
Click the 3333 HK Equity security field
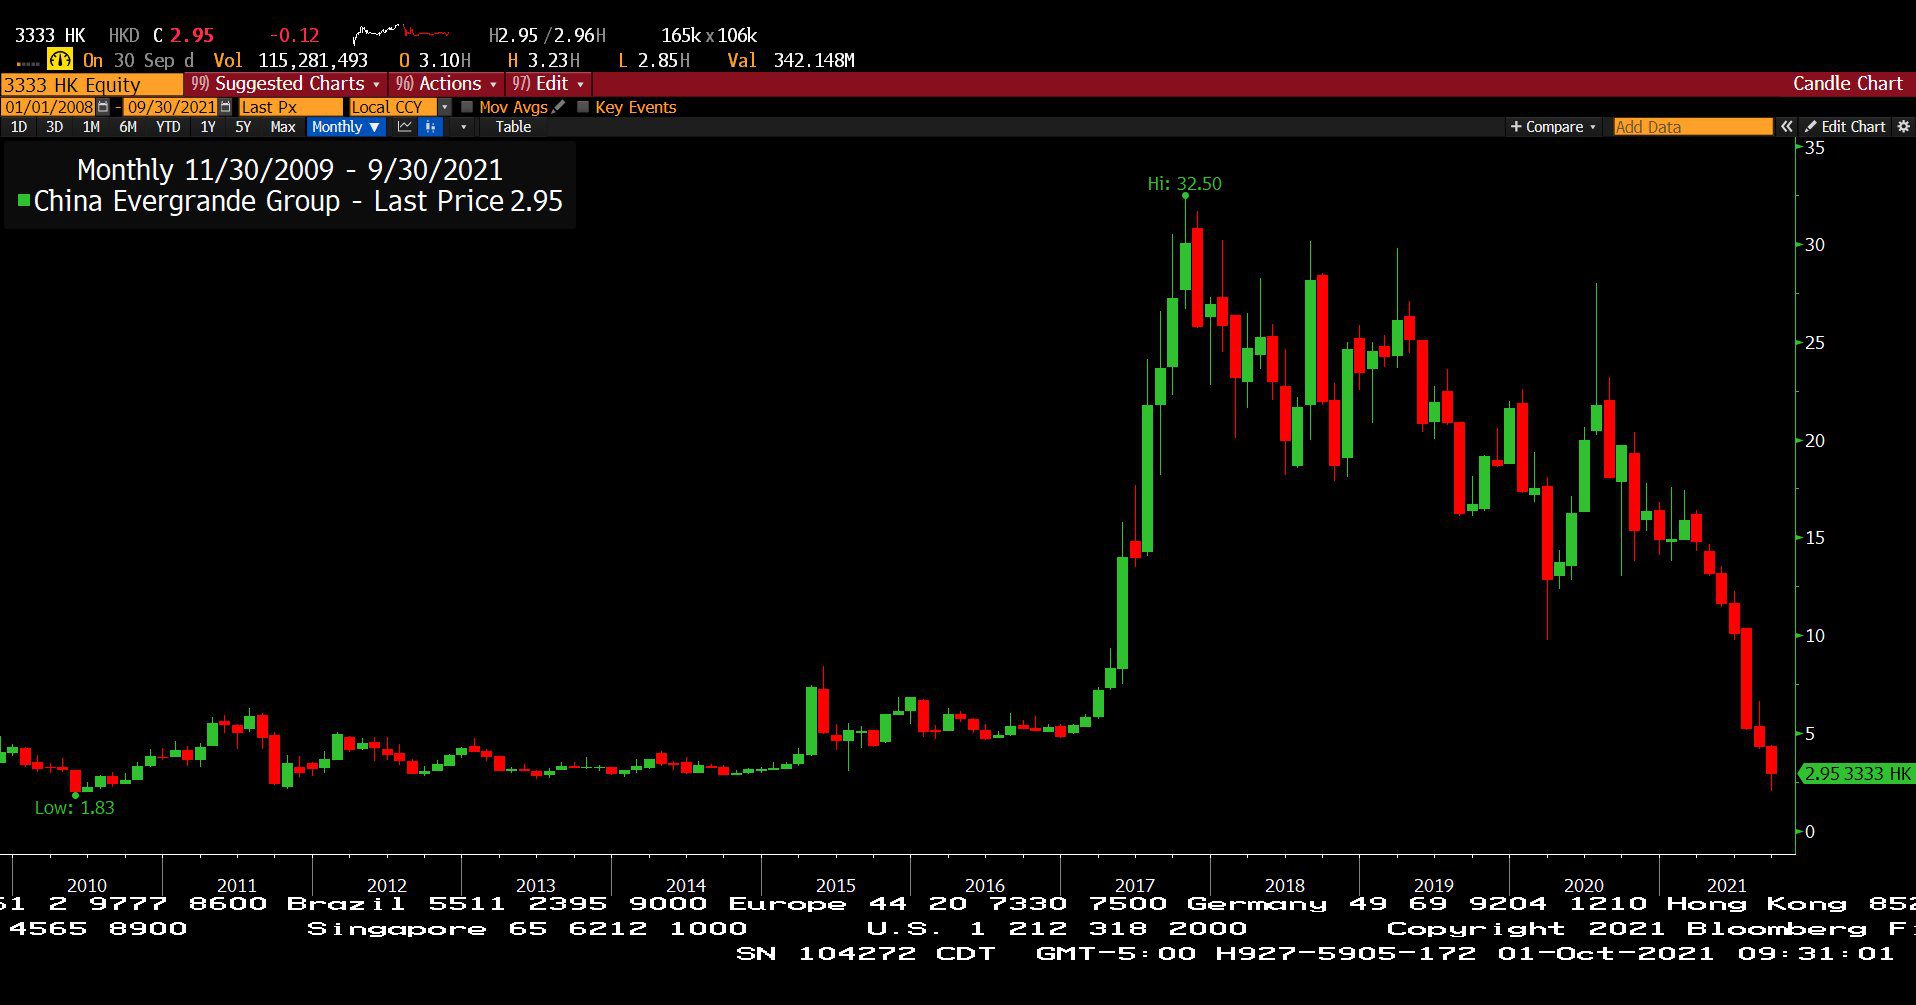click(92, 85)
